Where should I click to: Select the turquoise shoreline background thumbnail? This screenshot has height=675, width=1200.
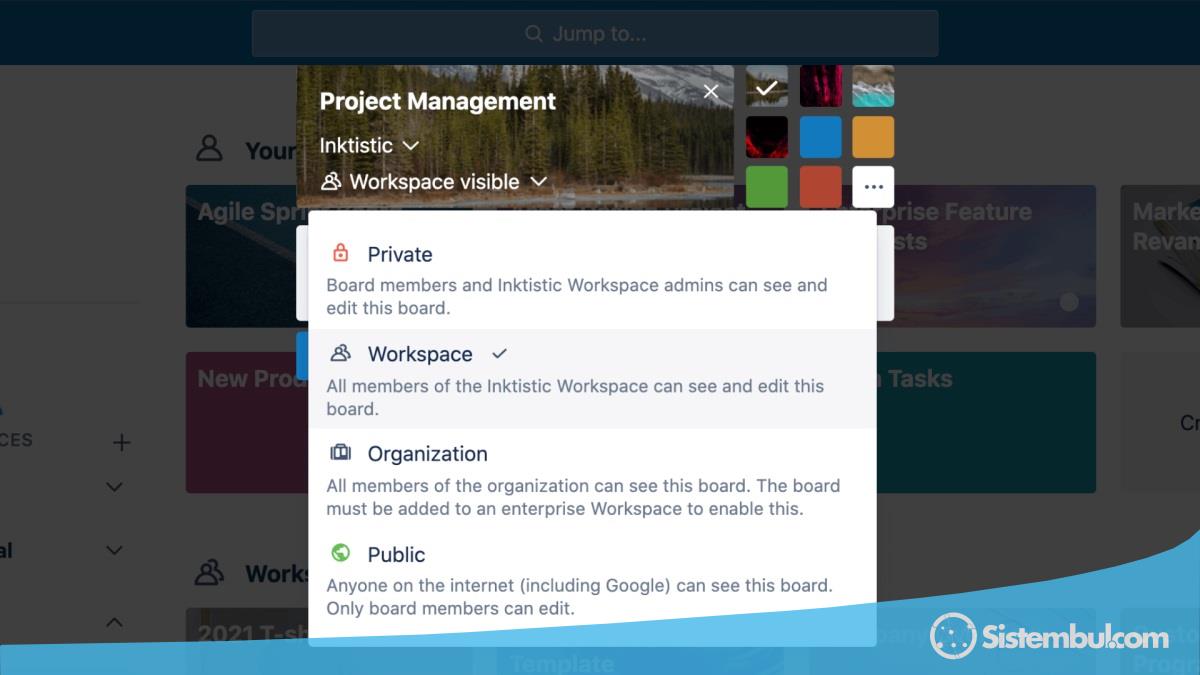[x=873, y=87]
